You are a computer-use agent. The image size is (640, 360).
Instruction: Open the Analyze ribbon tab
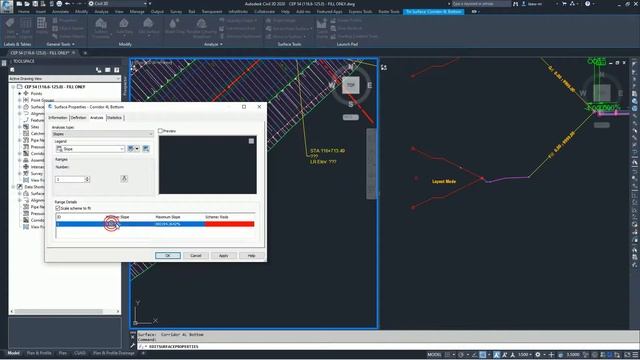101,11
